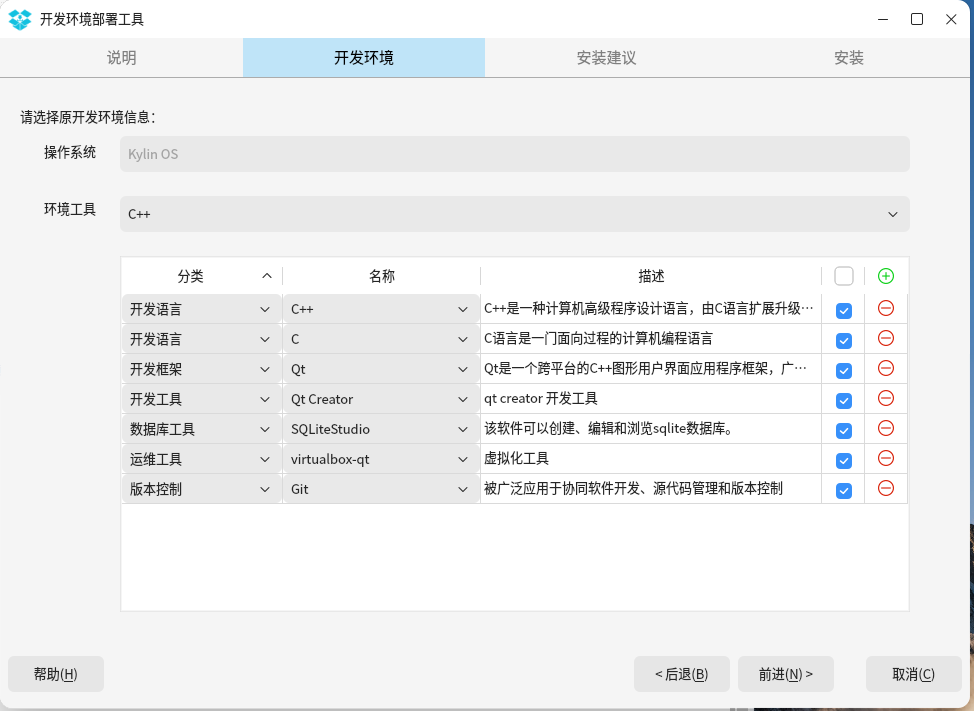Open name dropdown showing C++
This screenshot has width=974, height=711.
[381, 309]
